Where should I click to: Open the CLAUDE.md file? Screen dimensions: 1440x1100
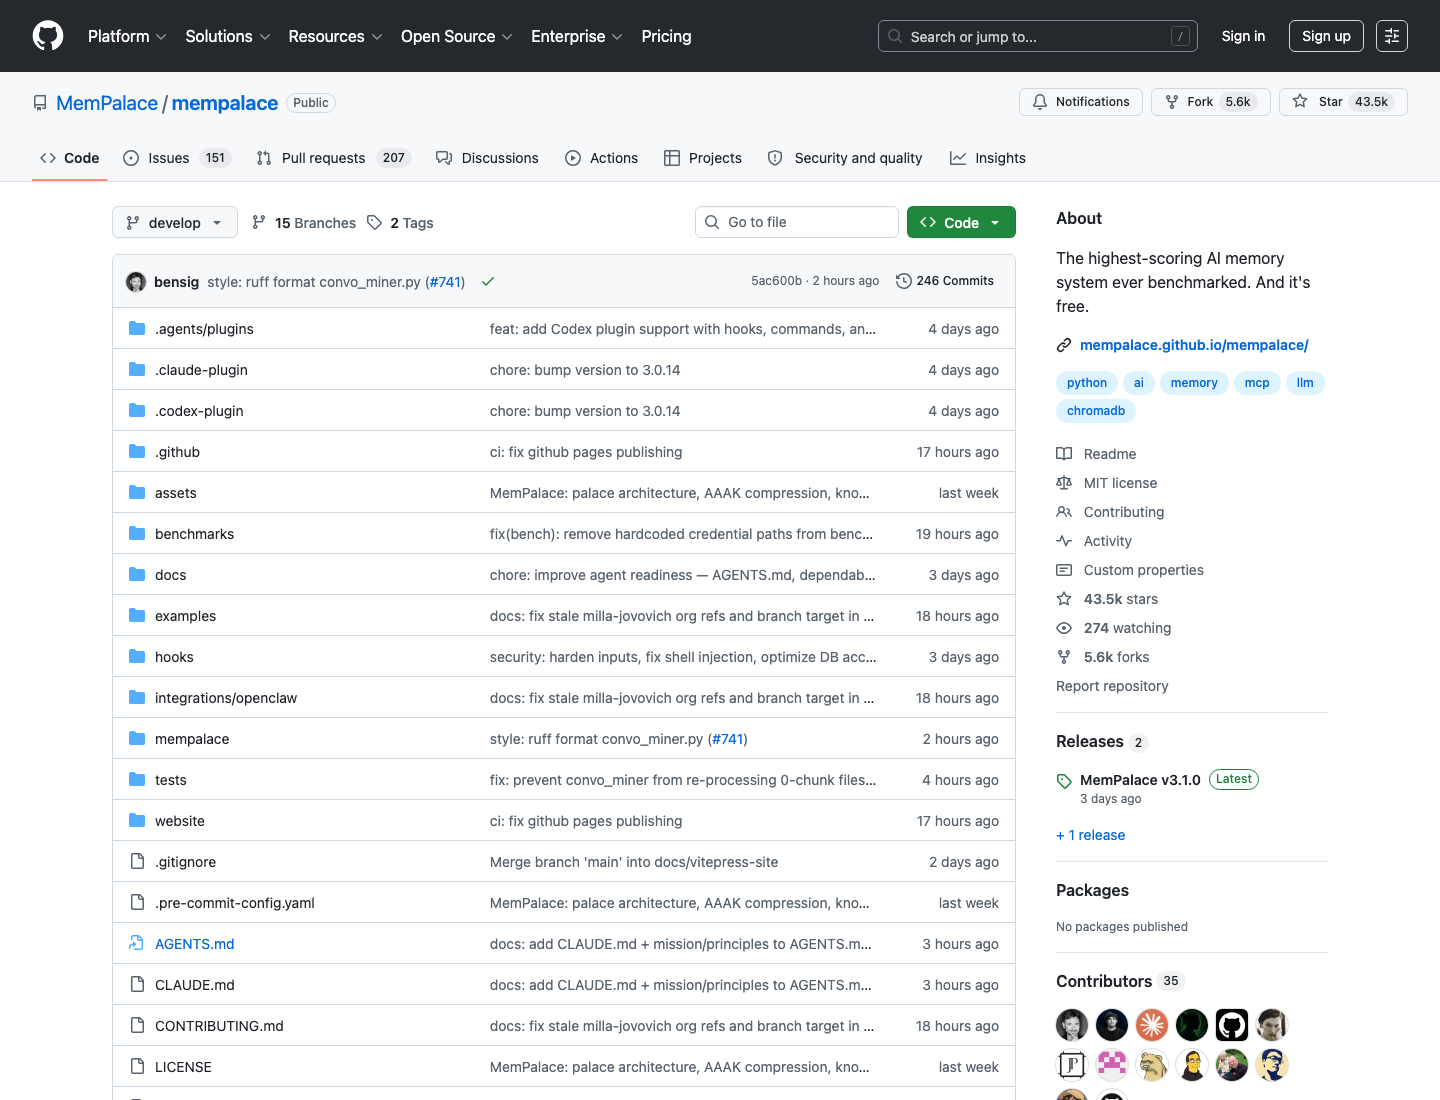point(195,985)
